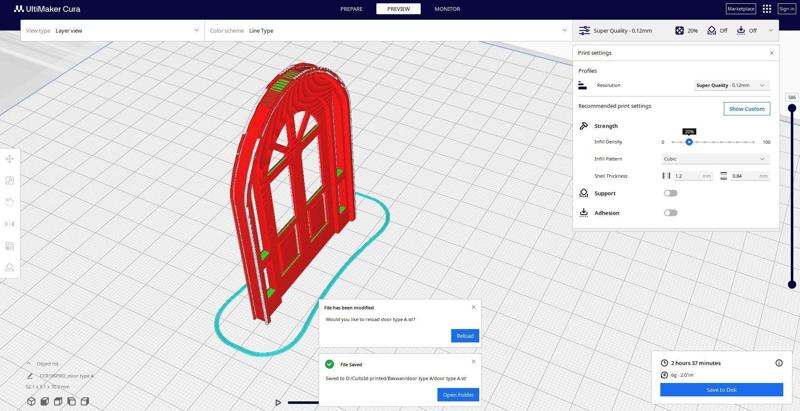Click the Open Folder button
Screen dimensions: 800x411
[x=458, y=395]
